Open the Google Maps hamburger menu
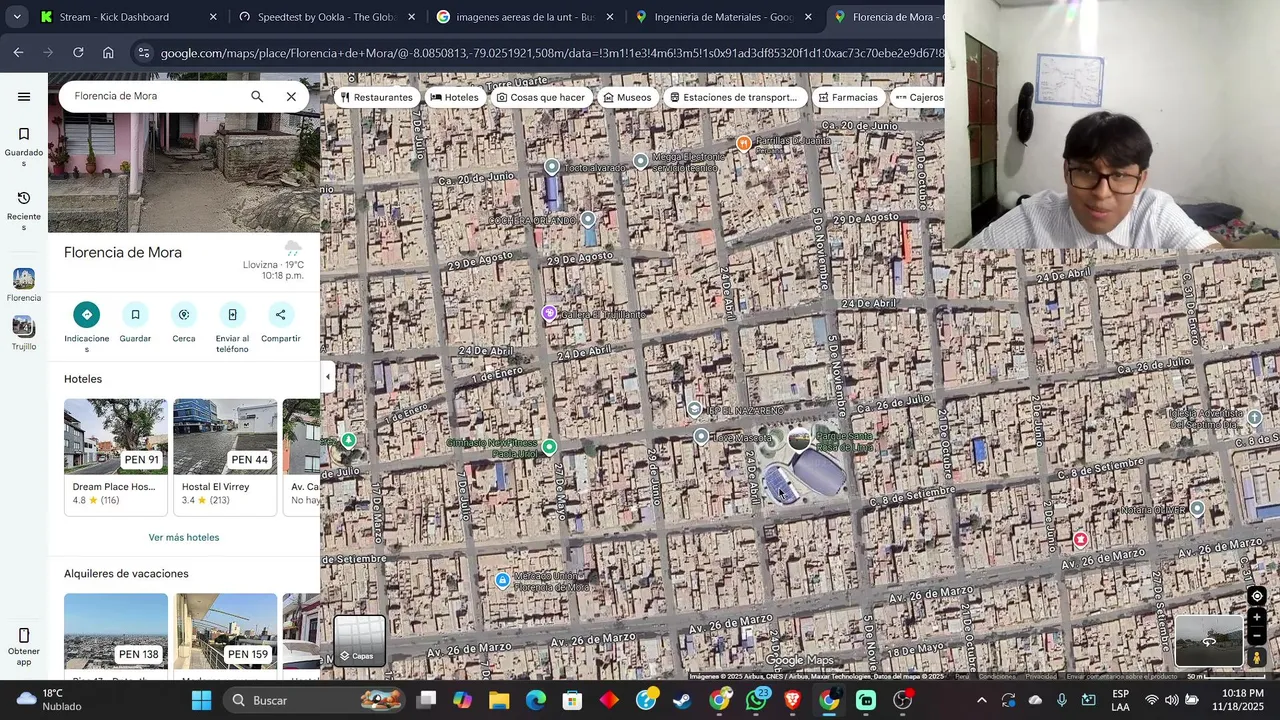The image size is (1280, 720). pyautogui.click(x=24, y=97)
